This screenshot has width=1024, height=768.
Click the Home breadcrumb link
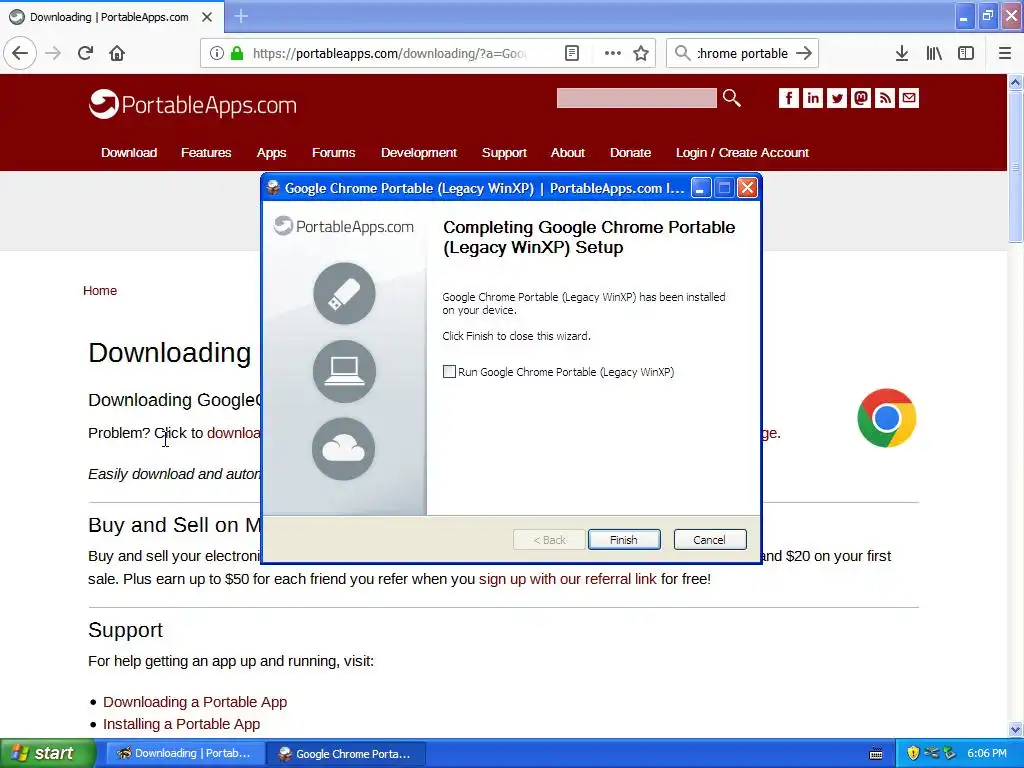[100, 291]
